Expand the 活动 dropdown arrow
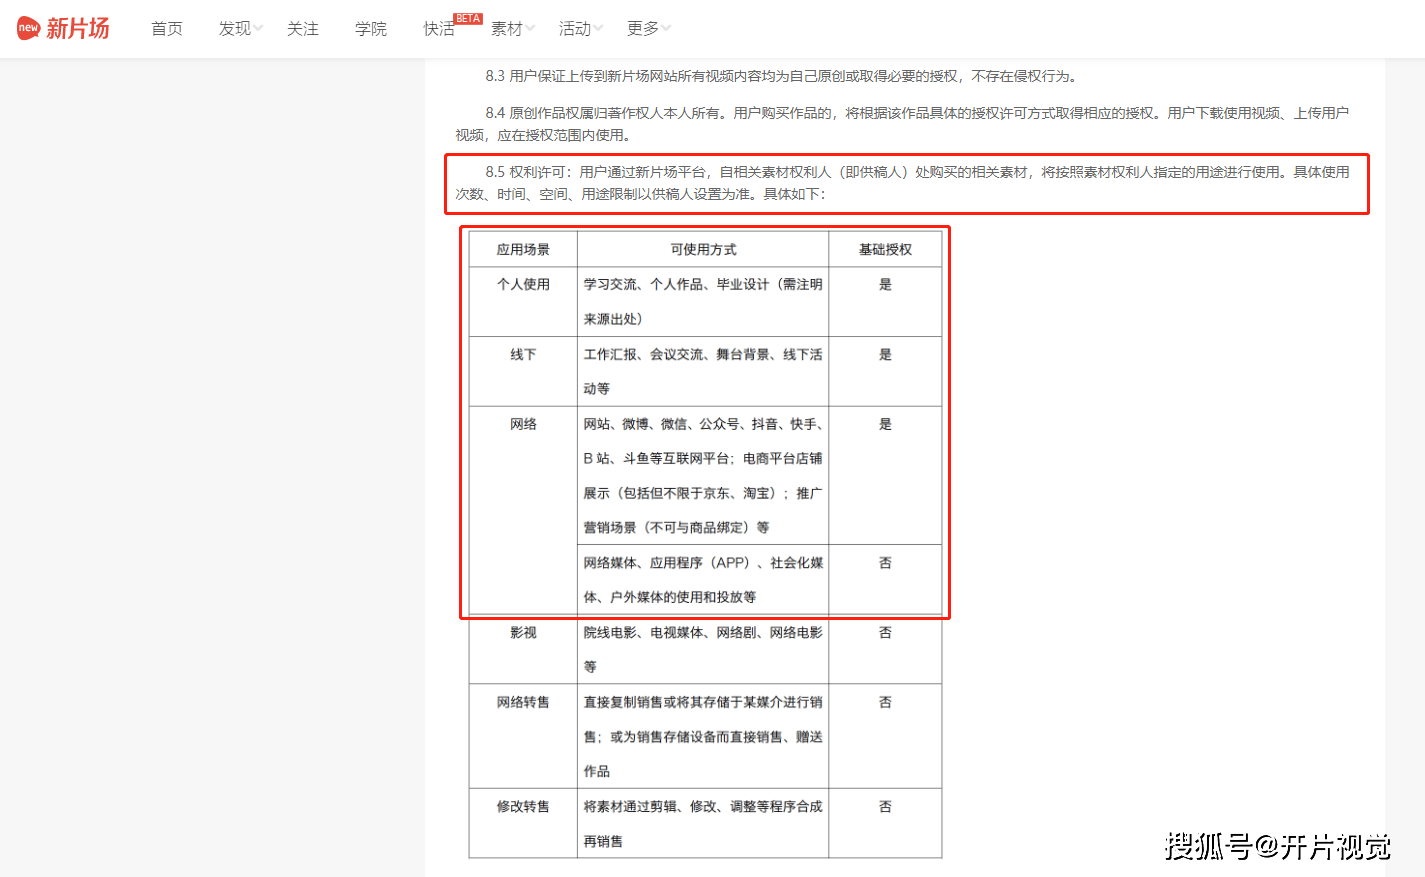This screenshot has width=1425, height=877. [x=598, y=29]
